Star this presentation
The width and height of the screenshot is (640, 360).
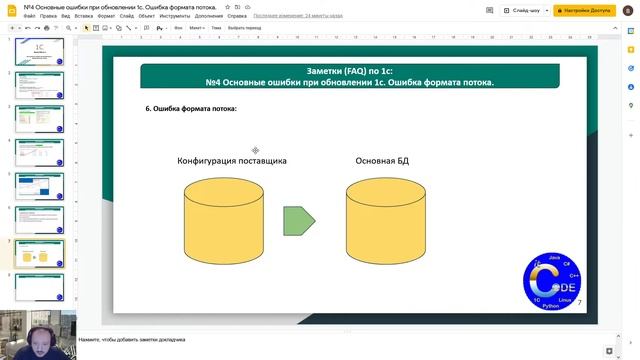pos(228,7)
